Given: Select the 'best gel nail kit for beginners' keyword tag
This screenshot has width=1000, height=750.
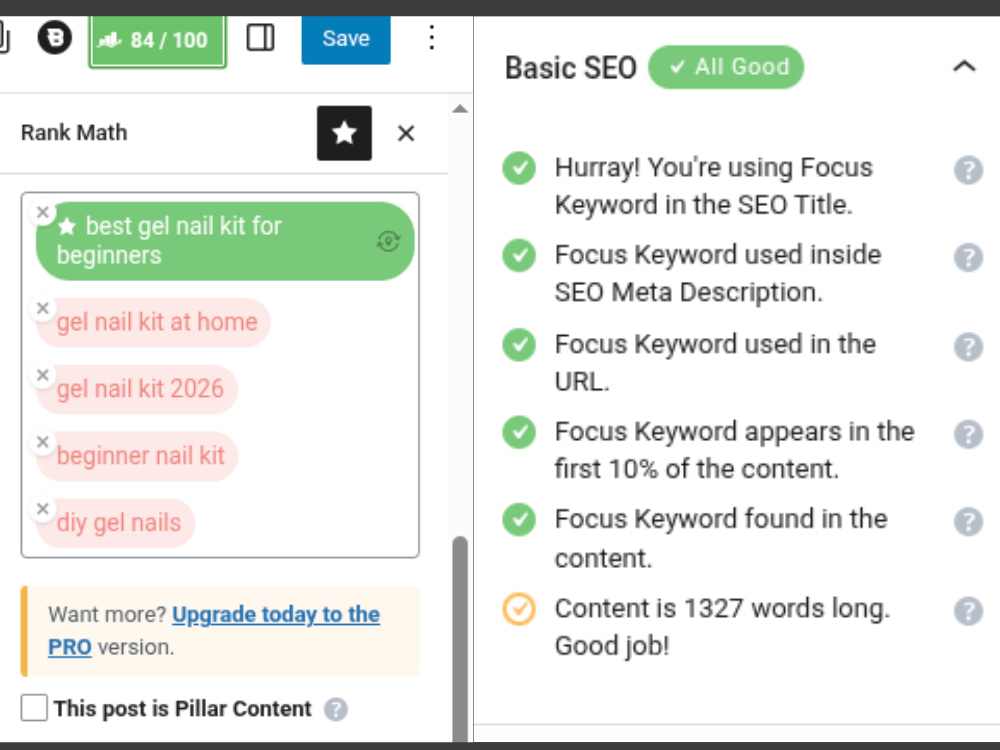Looking at the screenshot, I should point(225,241).
